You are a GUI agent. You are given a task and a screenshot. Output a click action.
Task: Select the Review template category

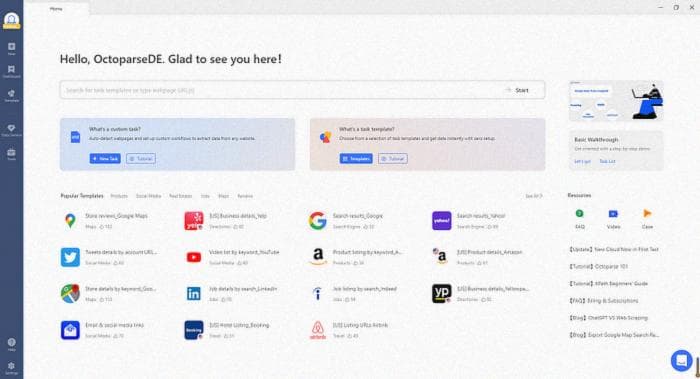(x=245, y=196)
